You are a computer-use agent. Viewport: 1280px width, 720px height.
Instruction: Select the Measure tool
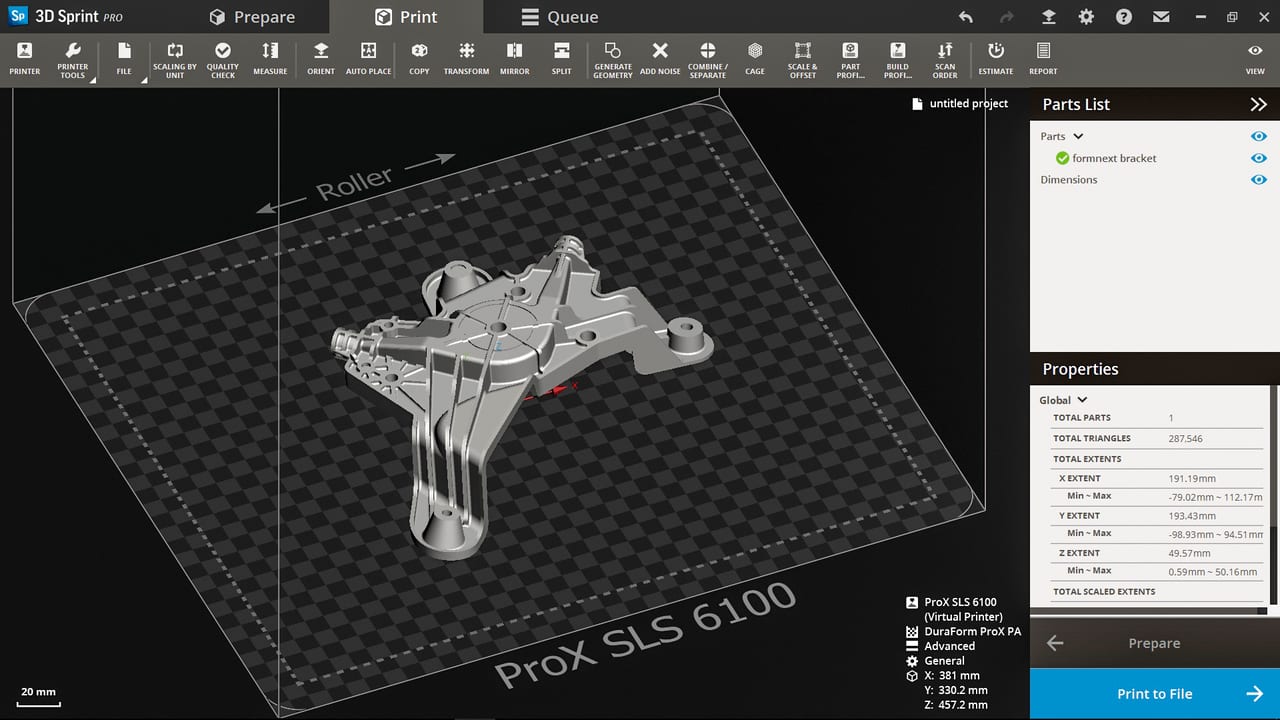(x=270, y=58)
